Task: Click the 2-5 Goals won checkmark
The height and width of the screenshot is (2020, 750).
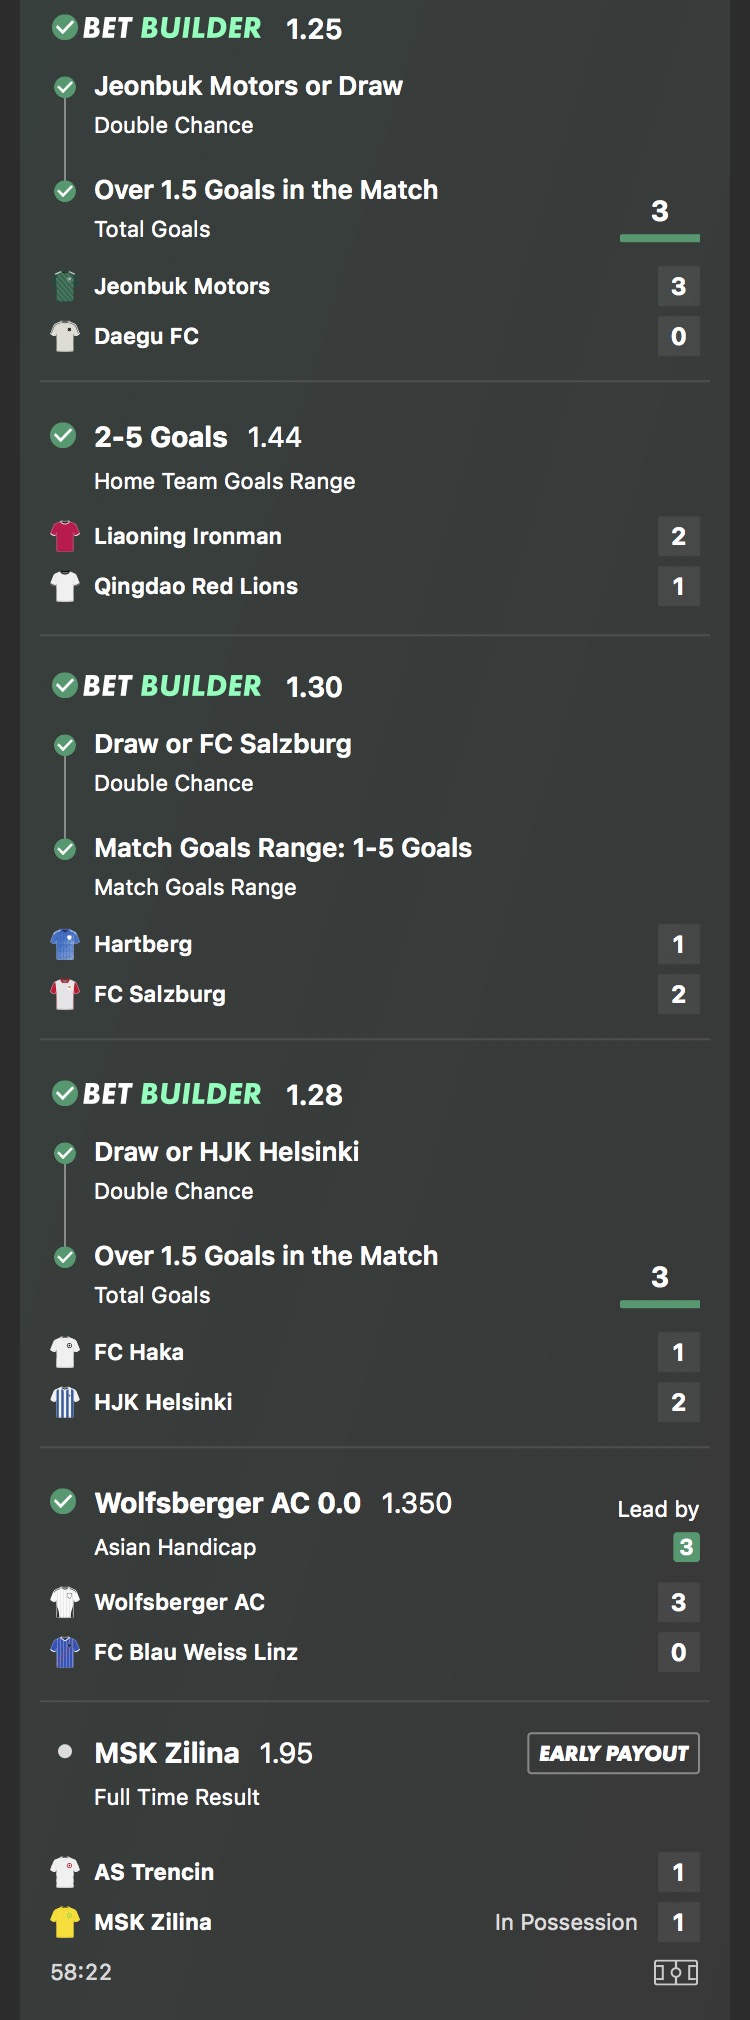Action: pos(63,436)
